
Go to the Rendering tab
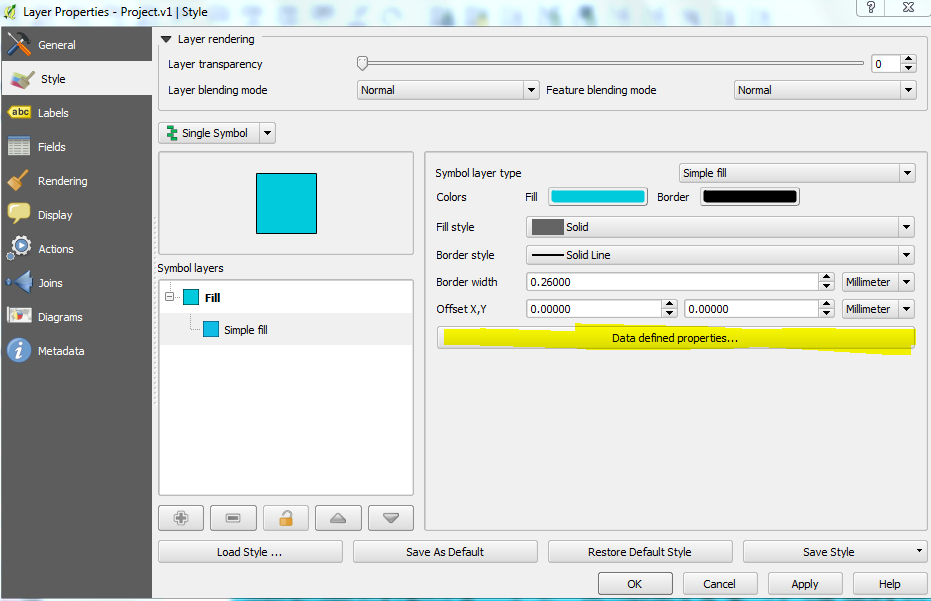pos(77,181)
